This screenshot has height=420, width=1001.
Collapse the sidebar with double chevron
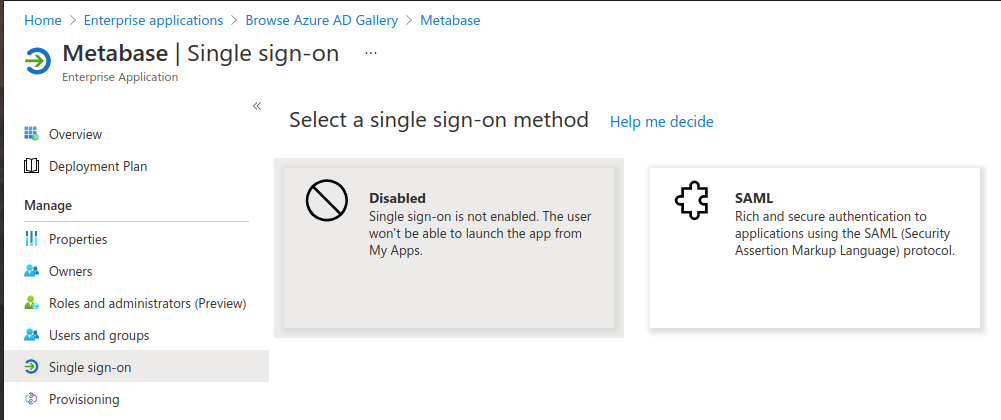[x=257, y=106]
